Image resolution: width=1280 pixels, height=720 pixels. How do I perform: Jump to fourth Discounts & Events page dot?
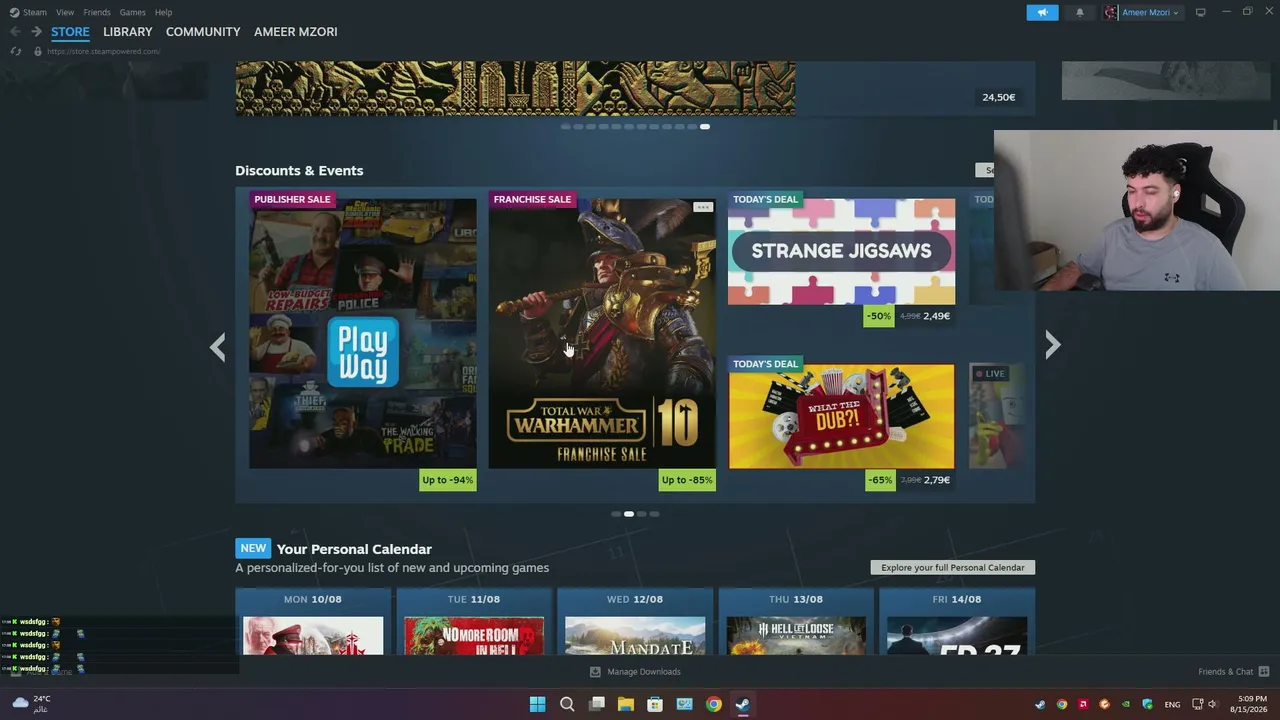tap(655, 514)
